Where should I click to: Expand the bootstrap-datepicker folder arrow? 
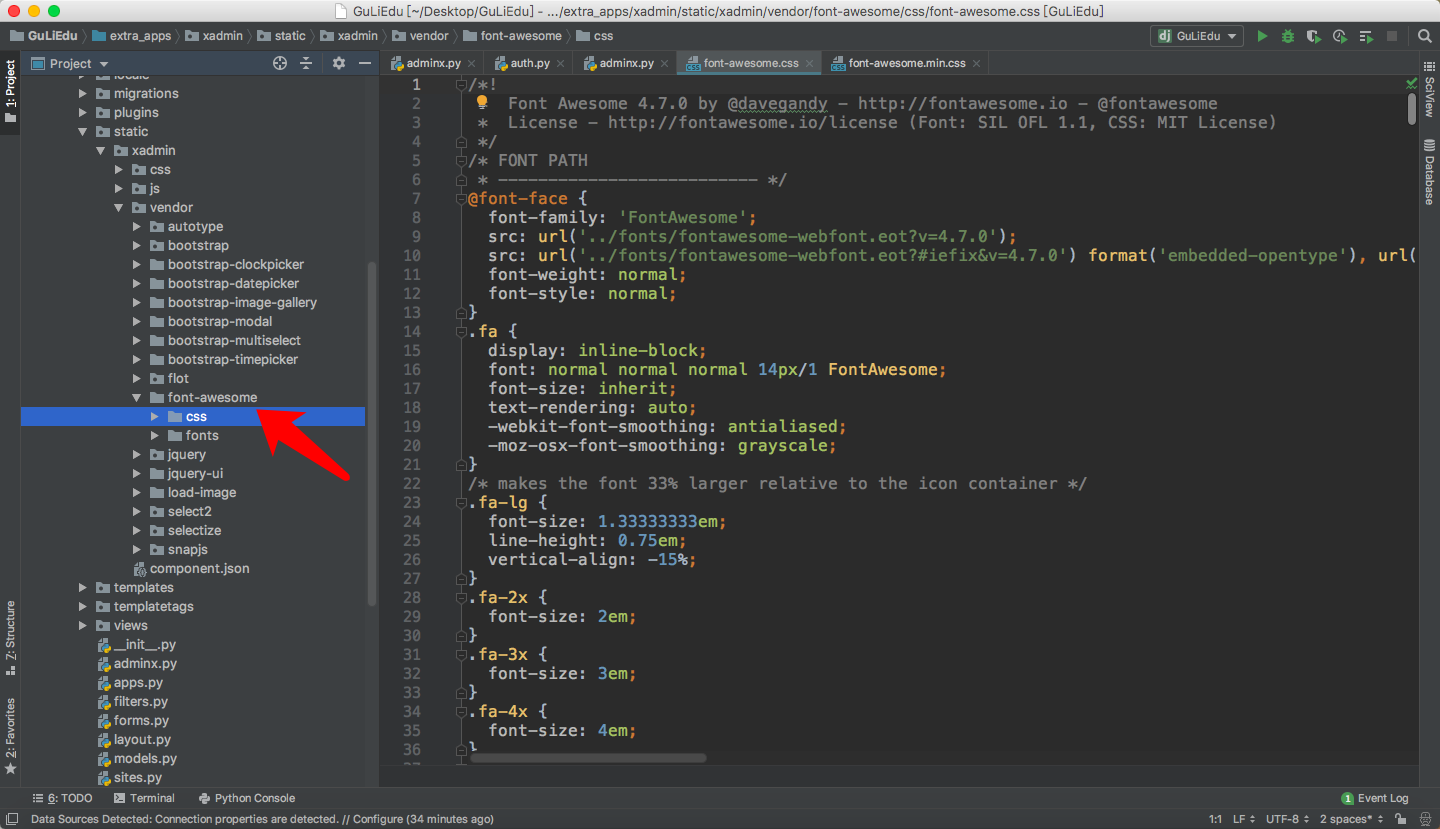click(x=137, y=283)
